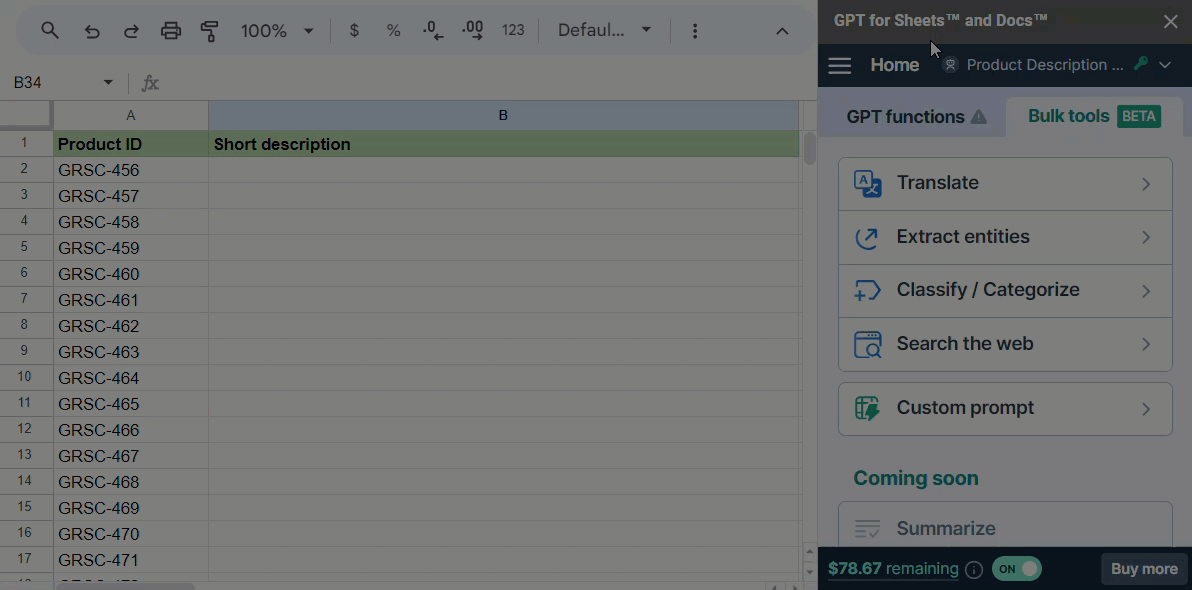This screenshot has width=1192, height=590.
Task: Click the Extract entities icon
Action: tap(867, 237)
